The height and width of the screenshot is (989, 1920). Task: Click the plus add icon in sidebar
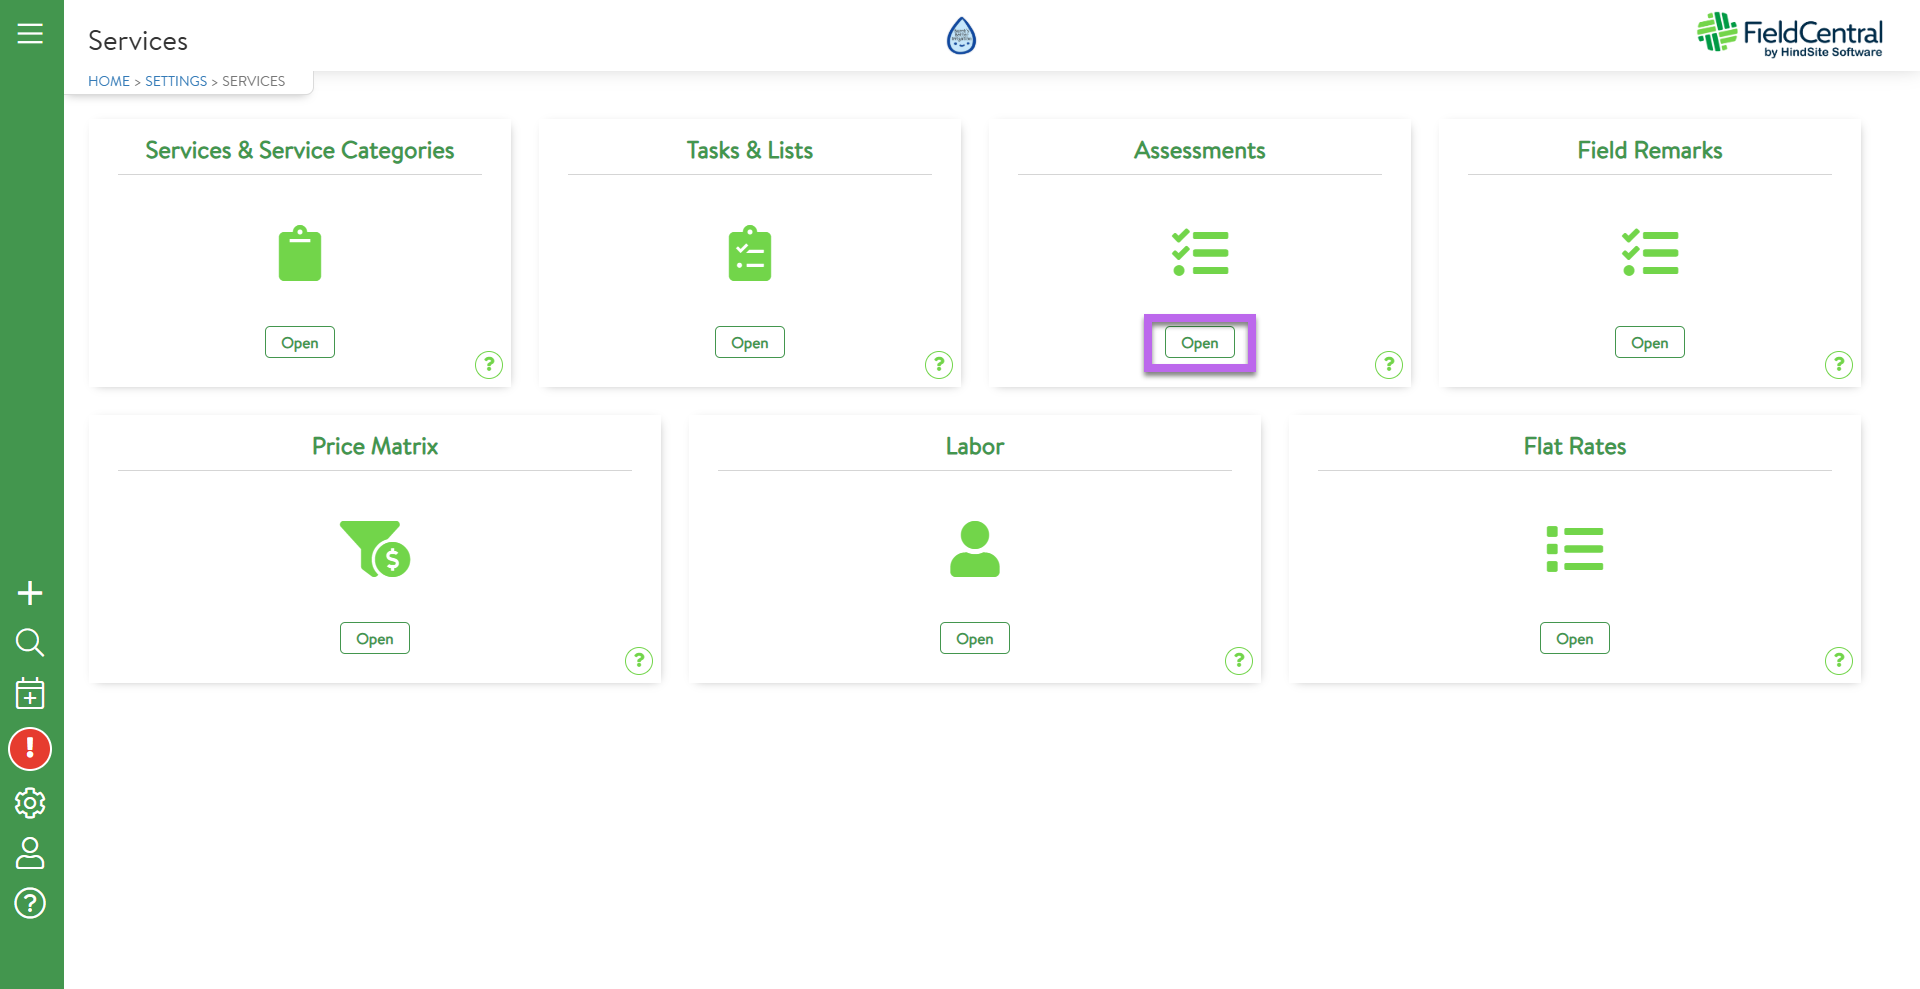30,593
